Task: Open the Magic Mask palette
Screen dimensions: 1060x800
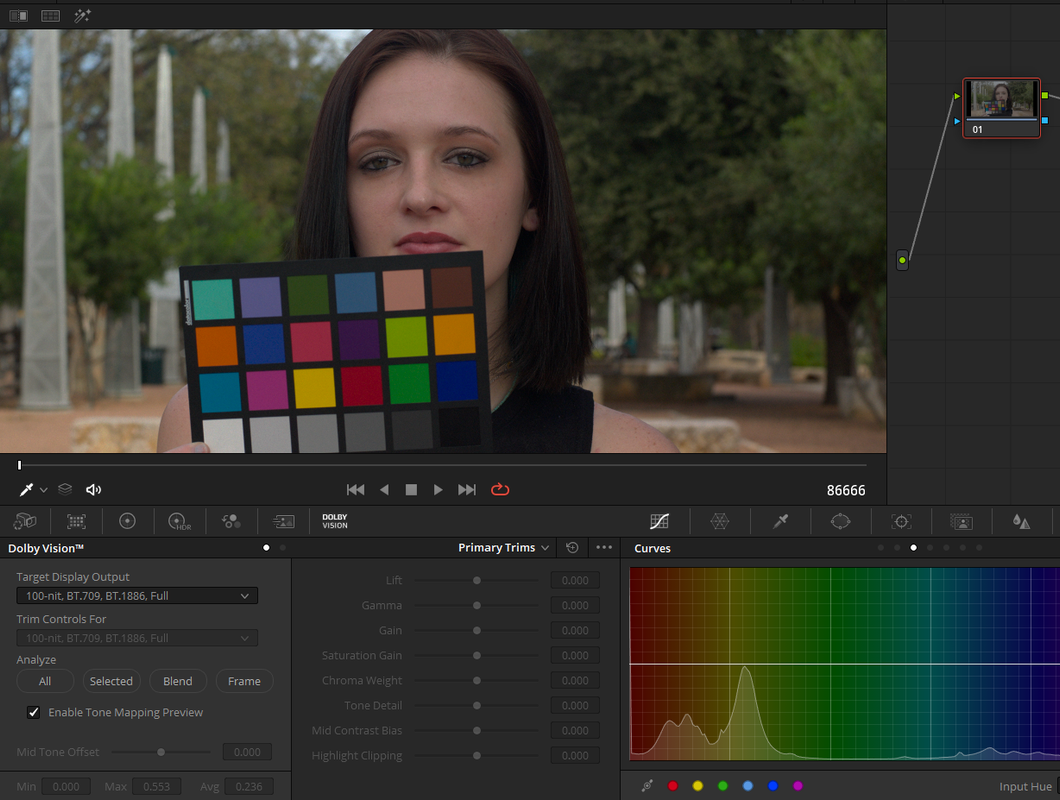Action: pyautogui.click(x=961, y=521)
